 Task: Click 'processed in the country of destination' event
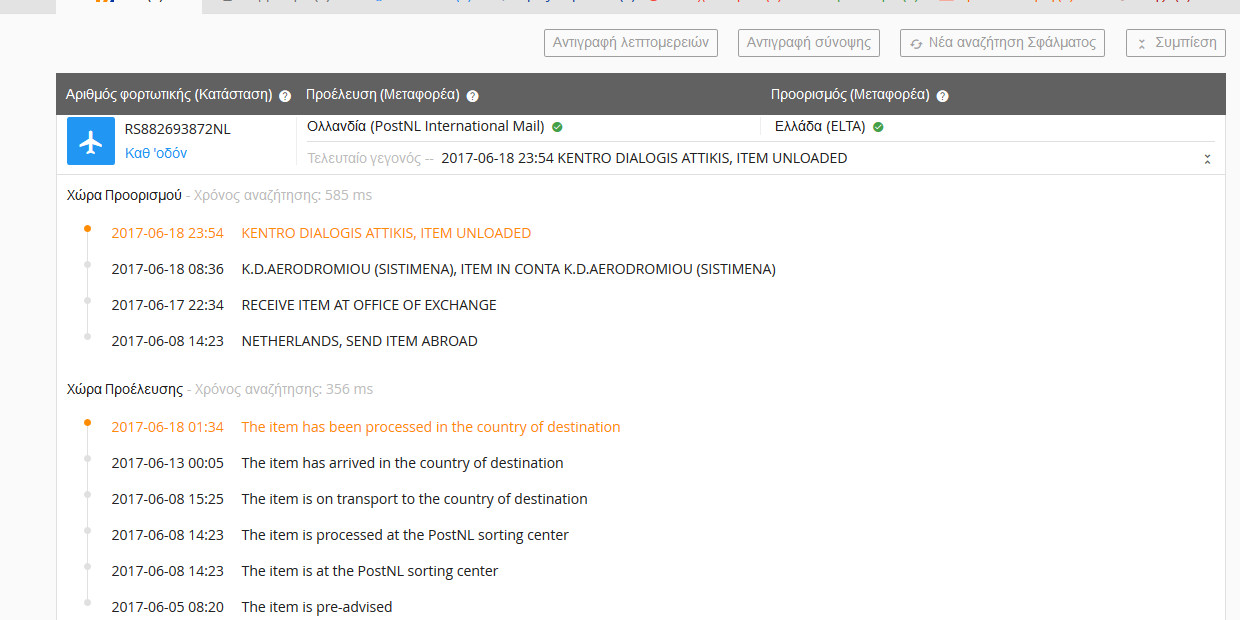pos(431,427)
